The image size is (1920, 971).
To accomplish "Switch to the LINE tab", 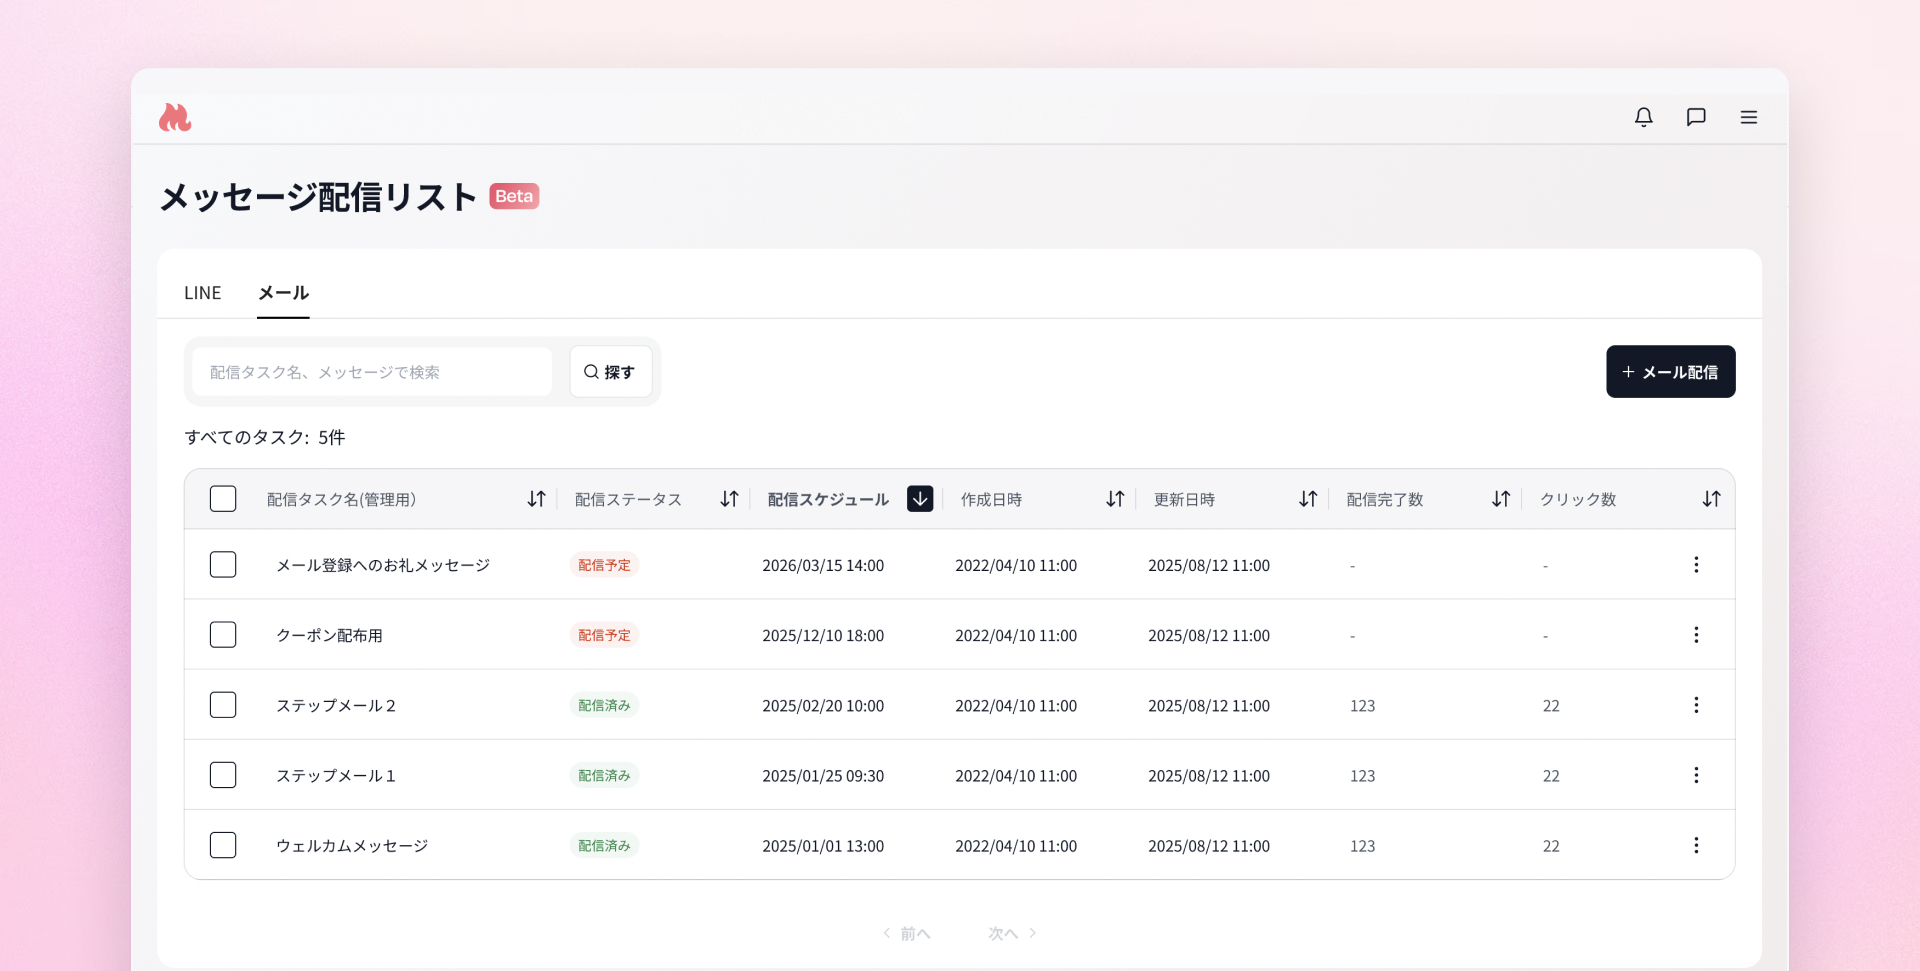I will coord(203,293).
